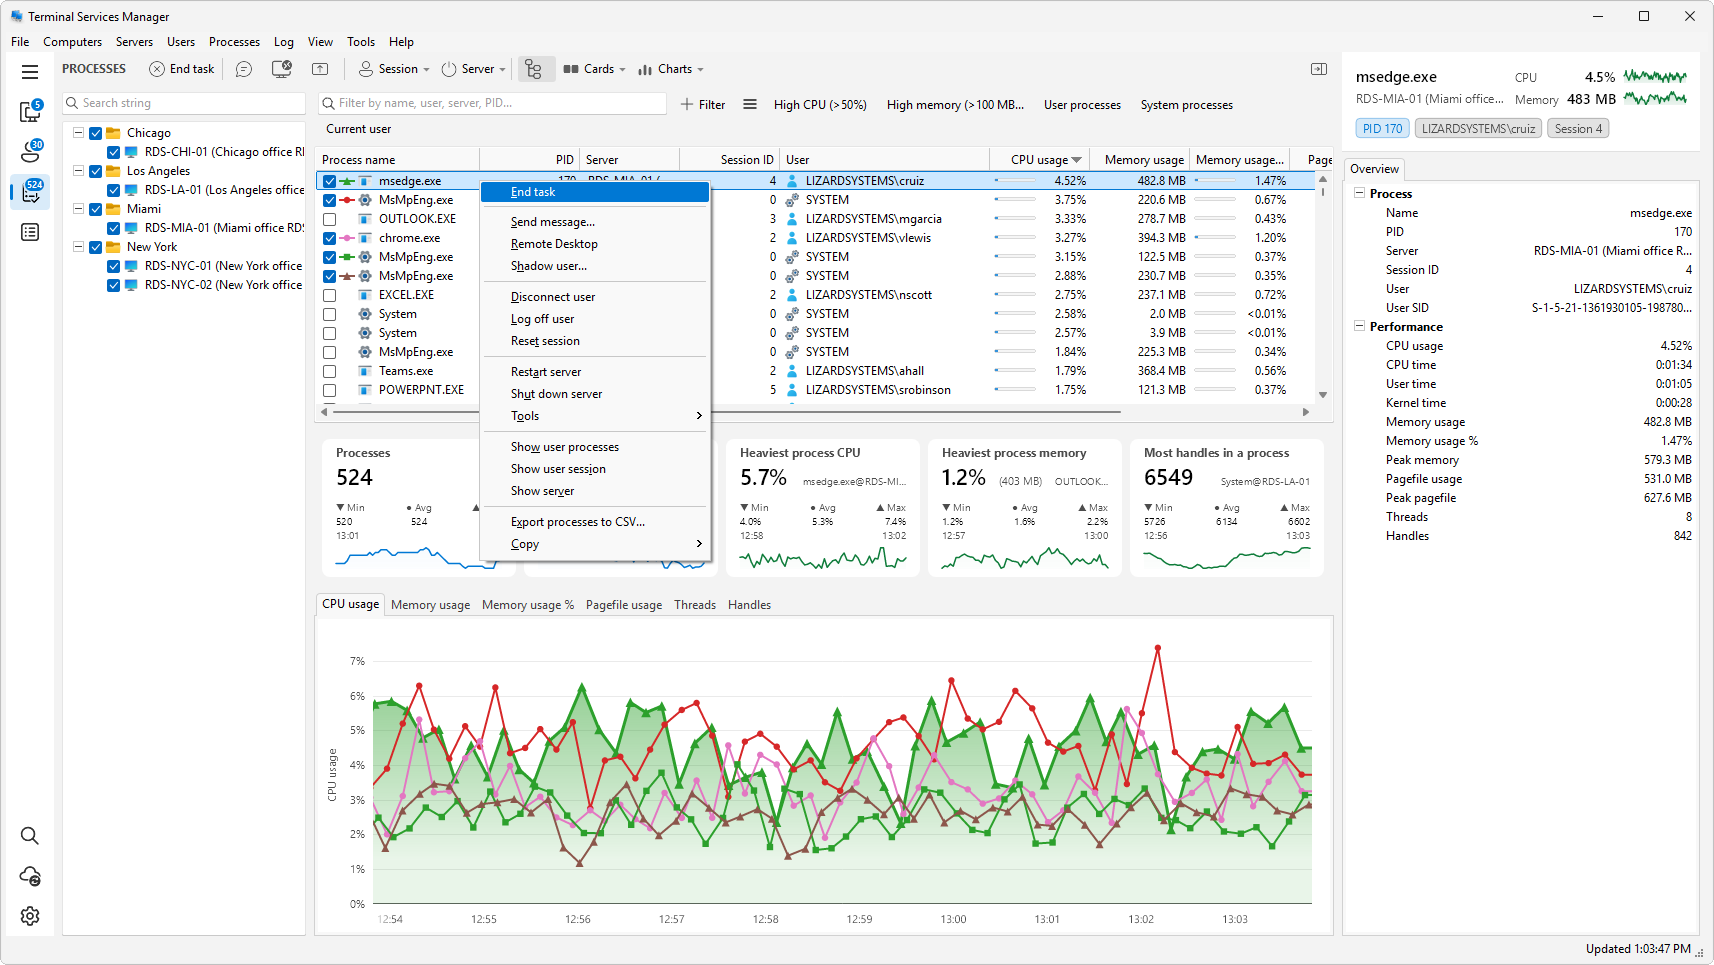Open the Sessions view in sidebar
This screenshot has height=965, width=1714.
(x=30, y=151)
